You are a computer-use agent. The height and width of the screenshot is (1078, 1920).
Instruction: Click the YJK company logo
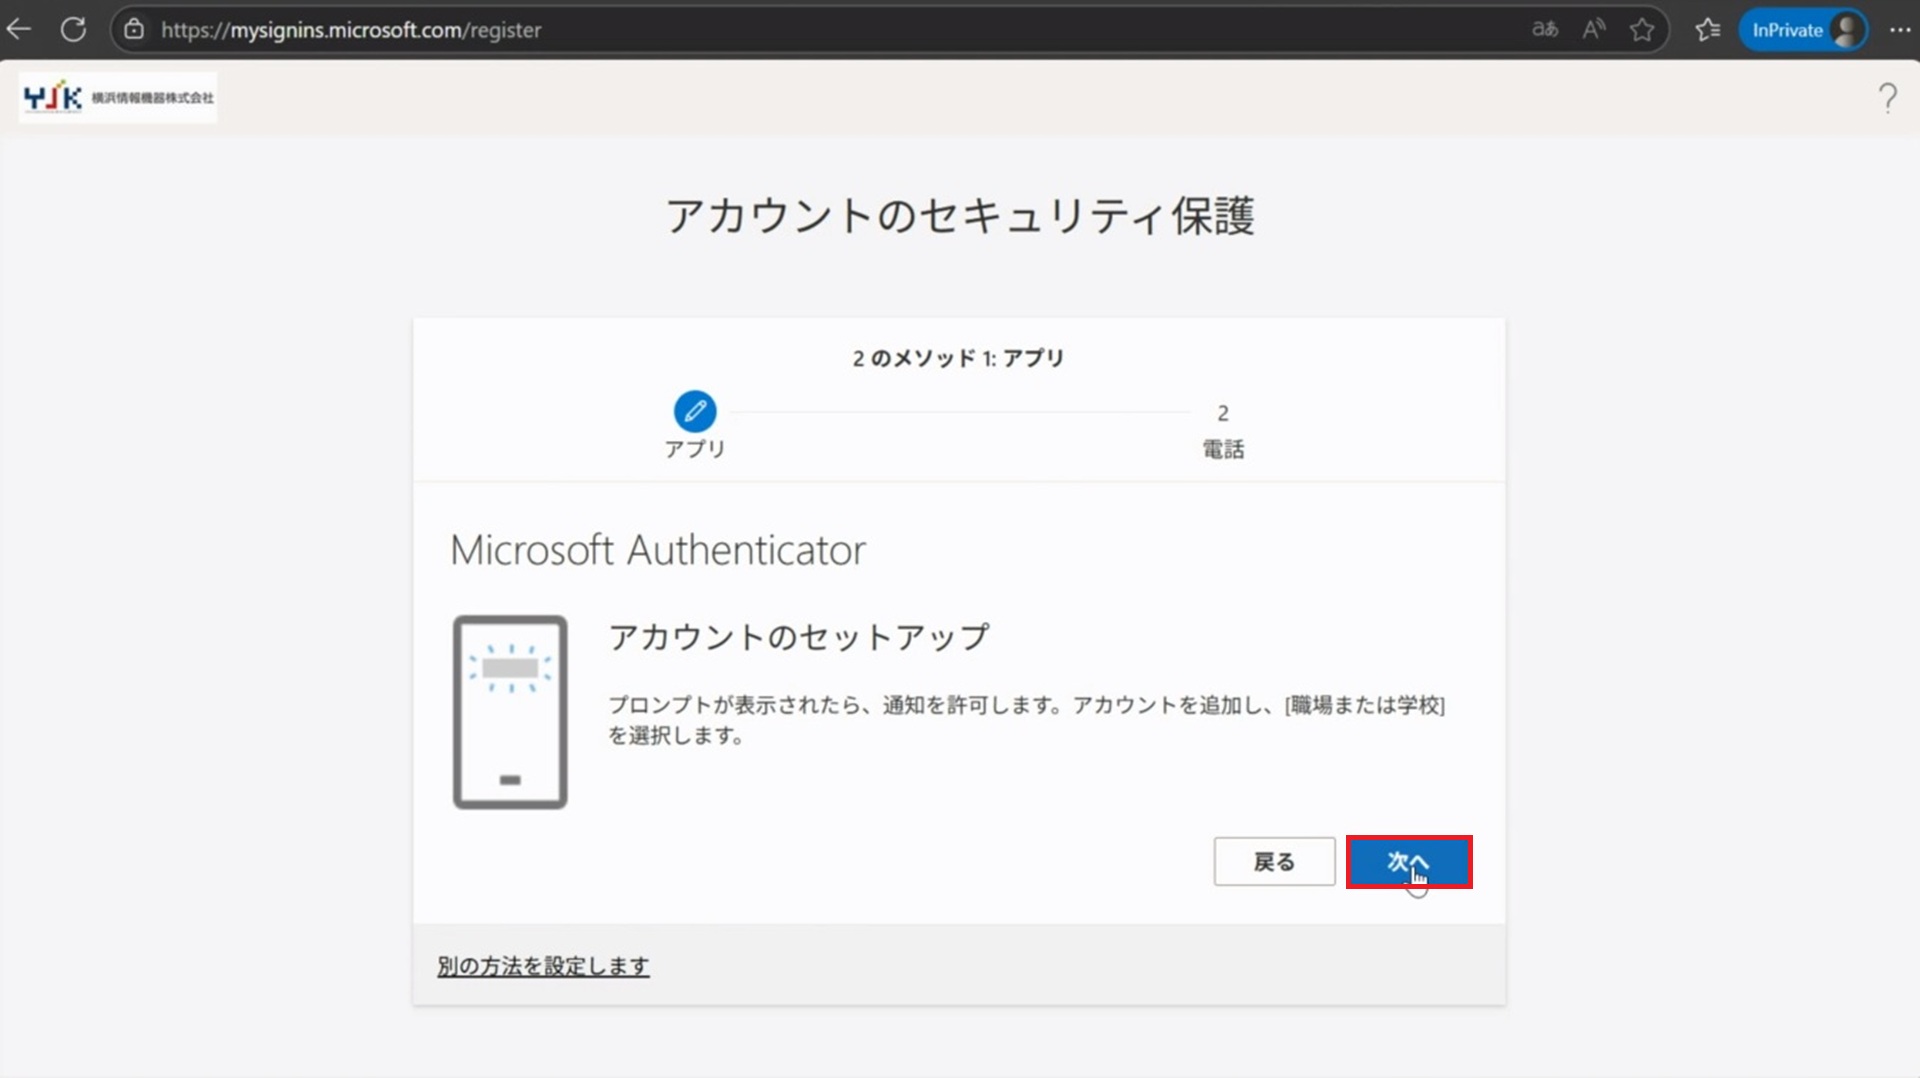pyautogui.click(x=118, y=97)
